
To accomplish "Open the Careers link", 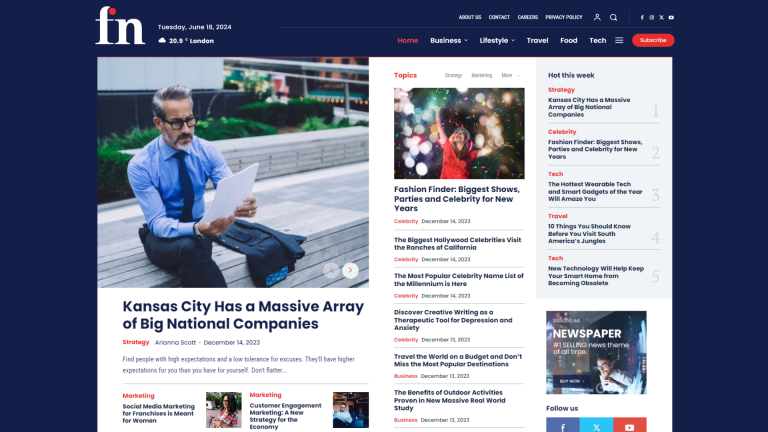I will (528, 17).
